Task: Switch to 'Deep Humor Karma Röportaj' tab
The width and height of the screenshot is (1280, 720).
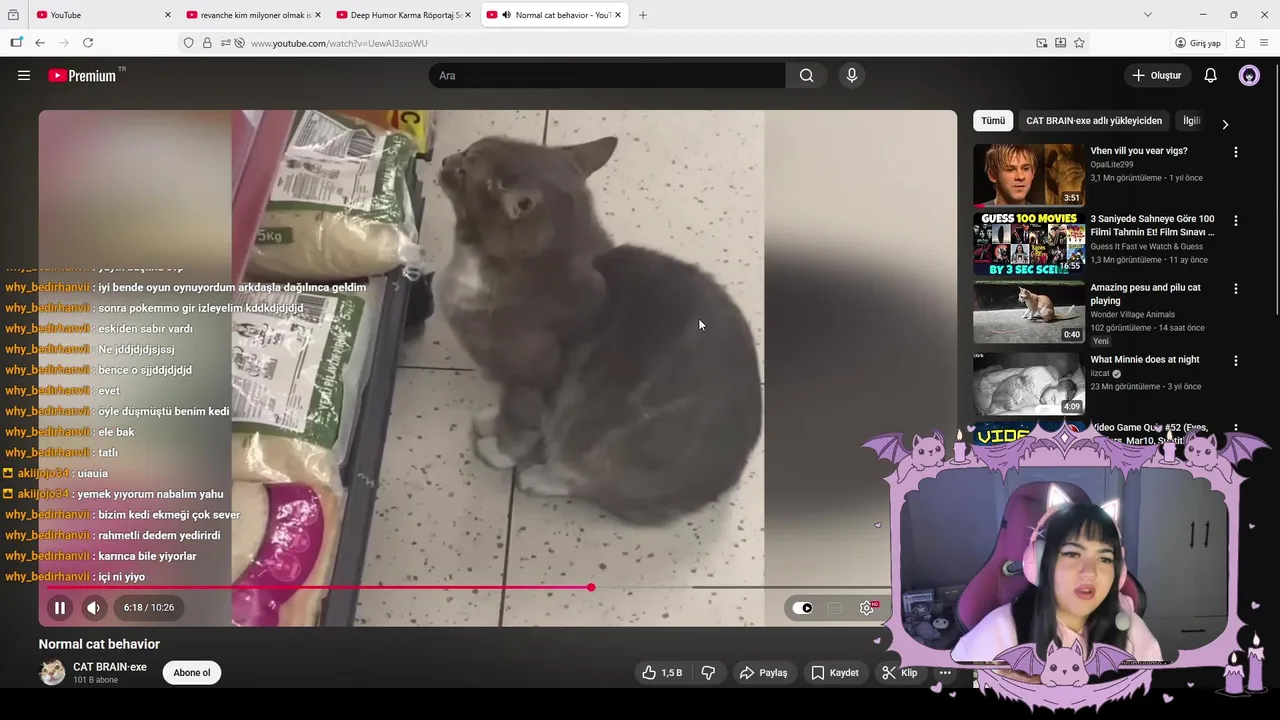Action: click(403, 15)
